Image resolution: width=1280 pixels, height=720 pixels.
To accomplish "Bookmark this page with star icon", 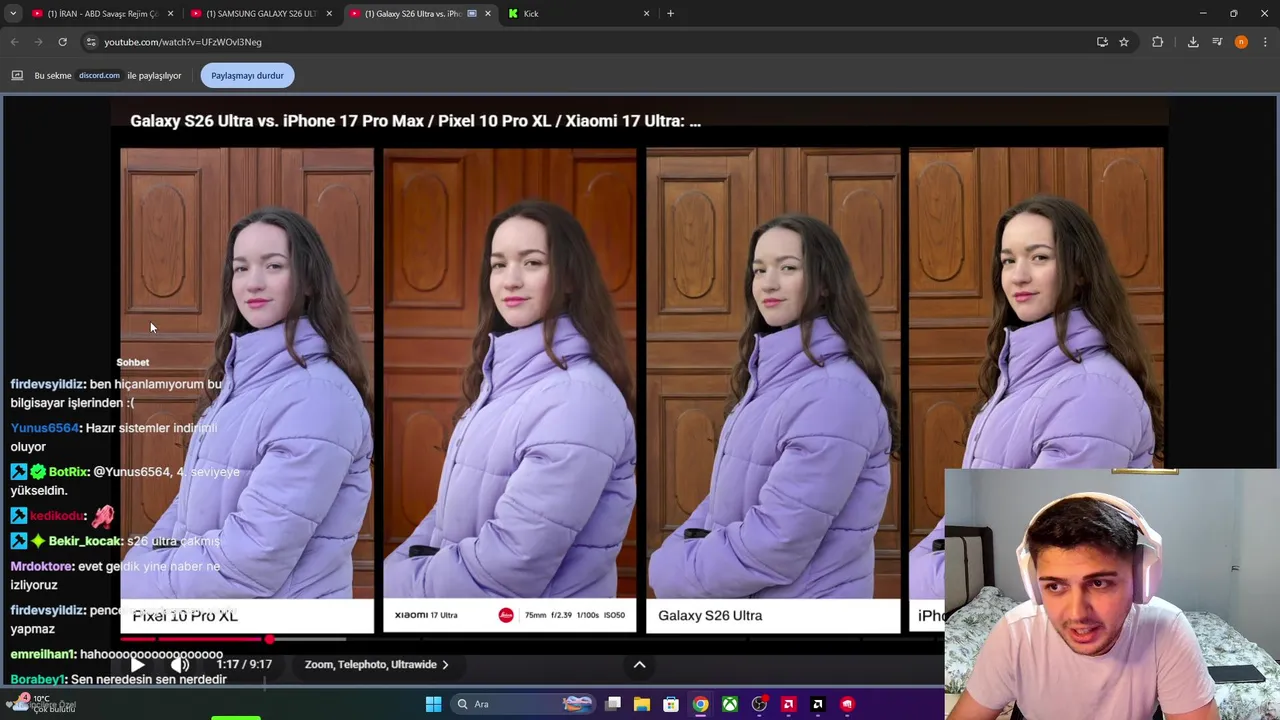I will click(1124, 42).
